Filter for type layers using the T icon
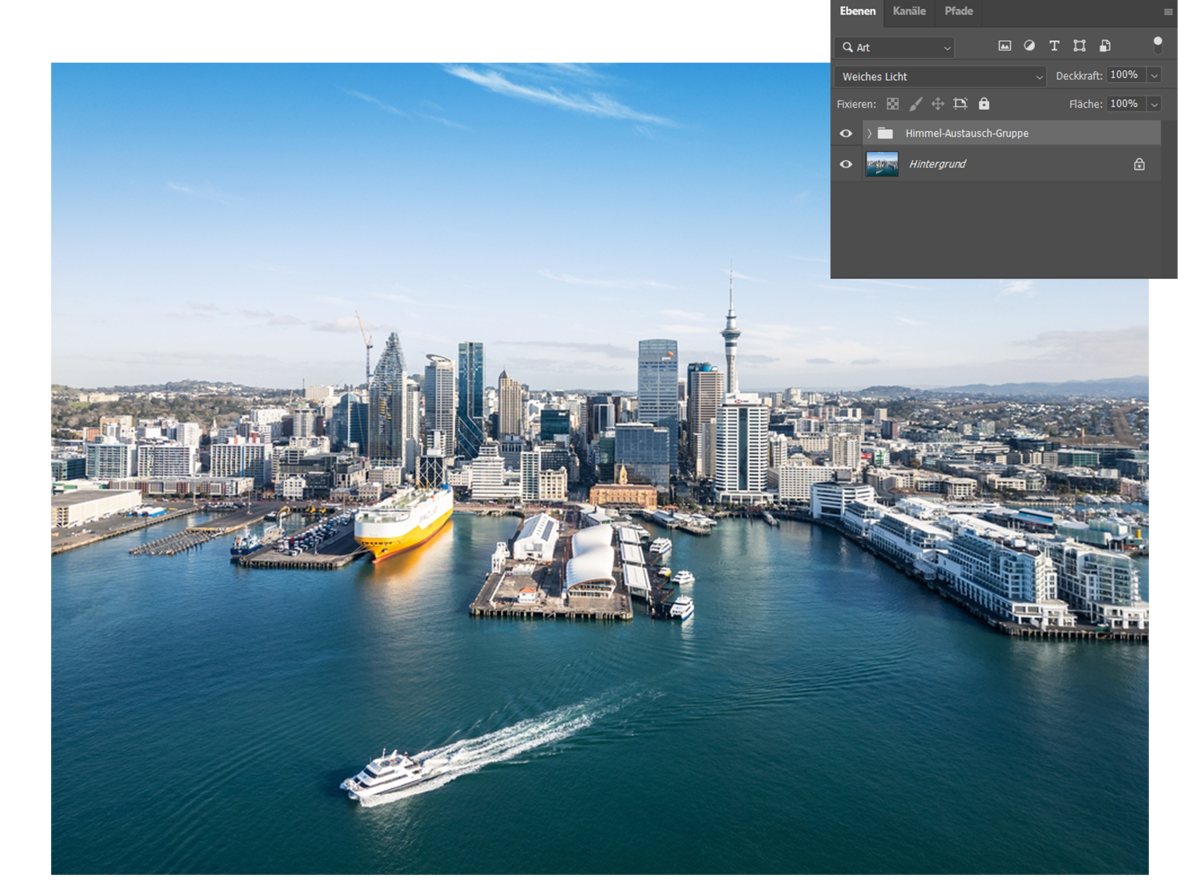Image resolution: width=1200 pixels, height=896 pixels. 1054,45
